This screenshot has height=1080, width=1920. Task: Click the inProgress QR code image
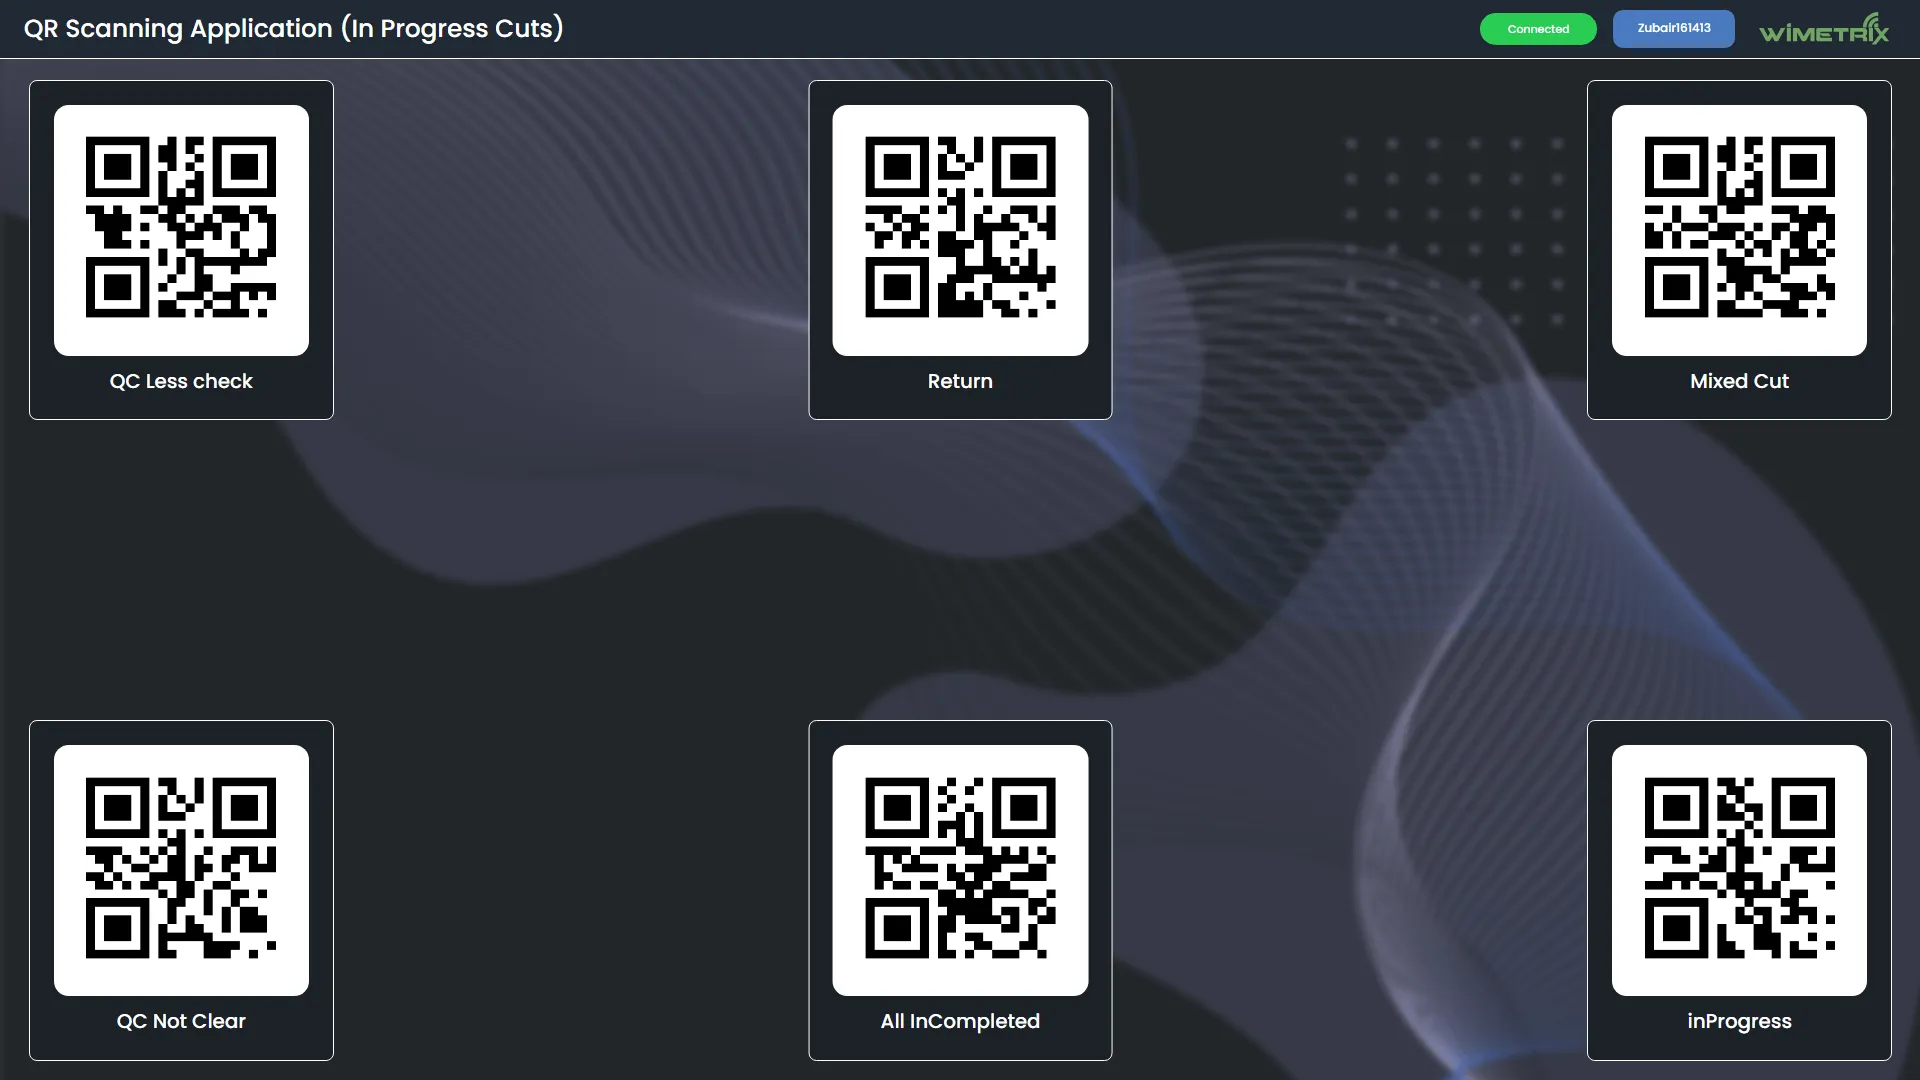[1739, 869]
